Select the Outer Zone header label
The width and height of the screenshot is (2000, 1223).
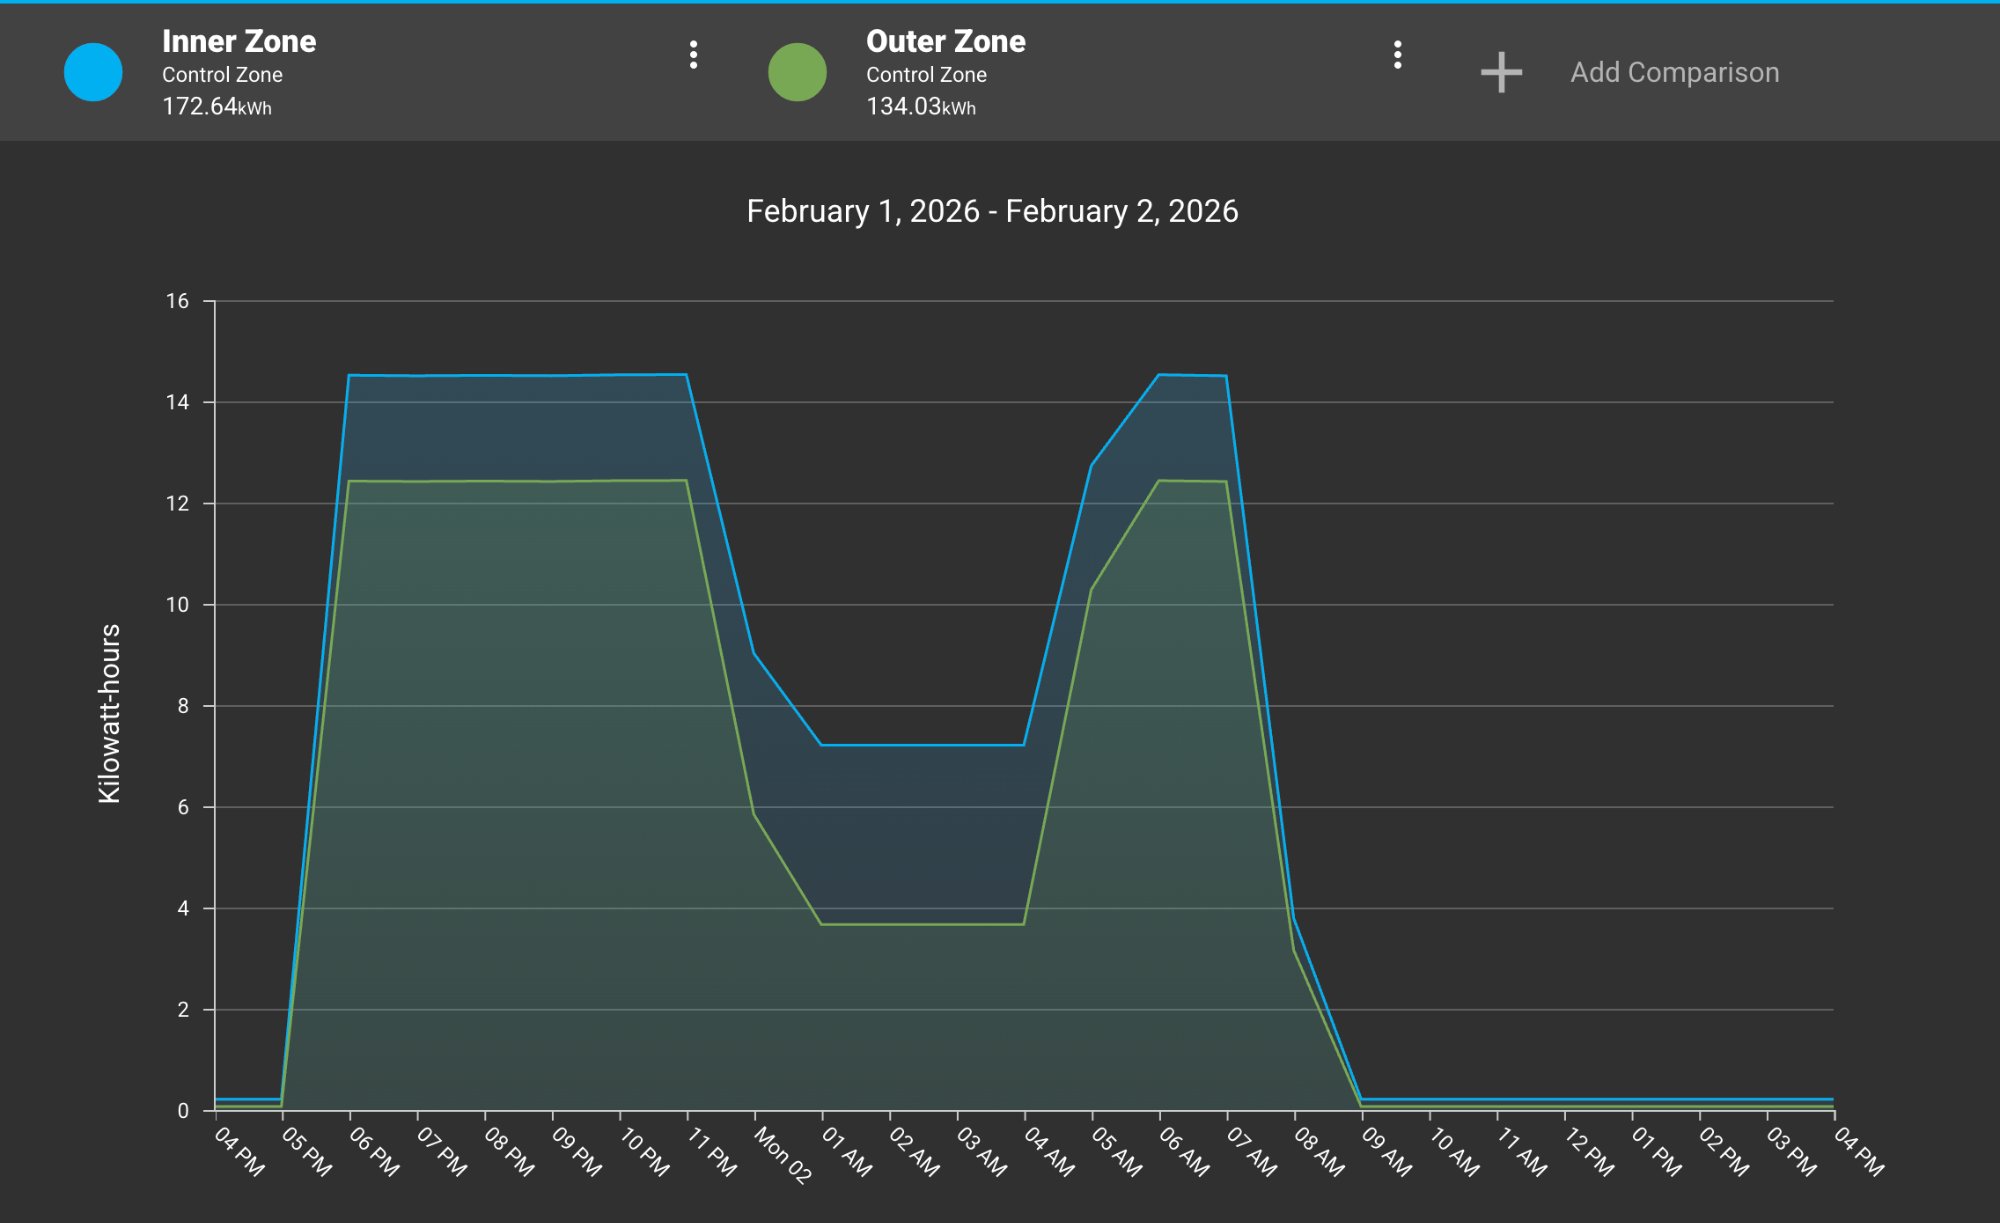click(945, 42)
